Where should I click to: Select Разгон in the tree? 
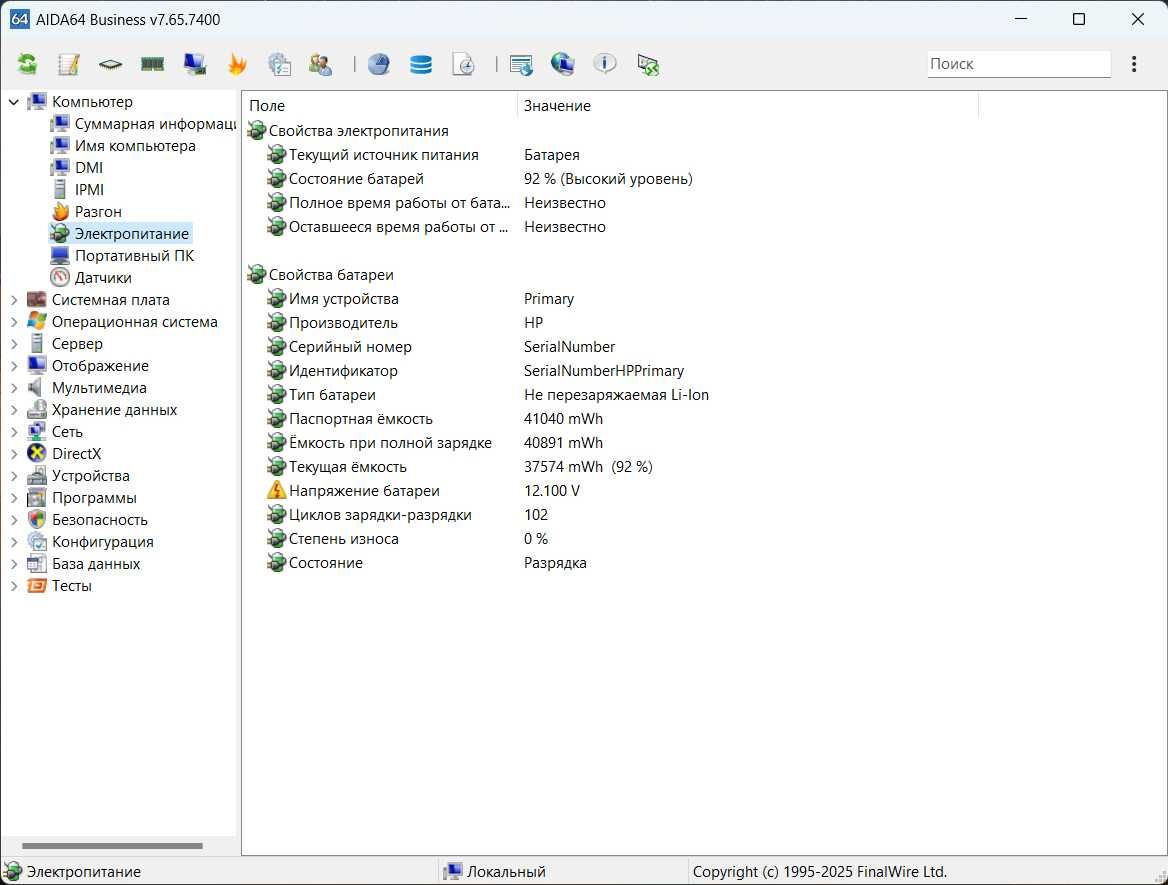(98, 212)
